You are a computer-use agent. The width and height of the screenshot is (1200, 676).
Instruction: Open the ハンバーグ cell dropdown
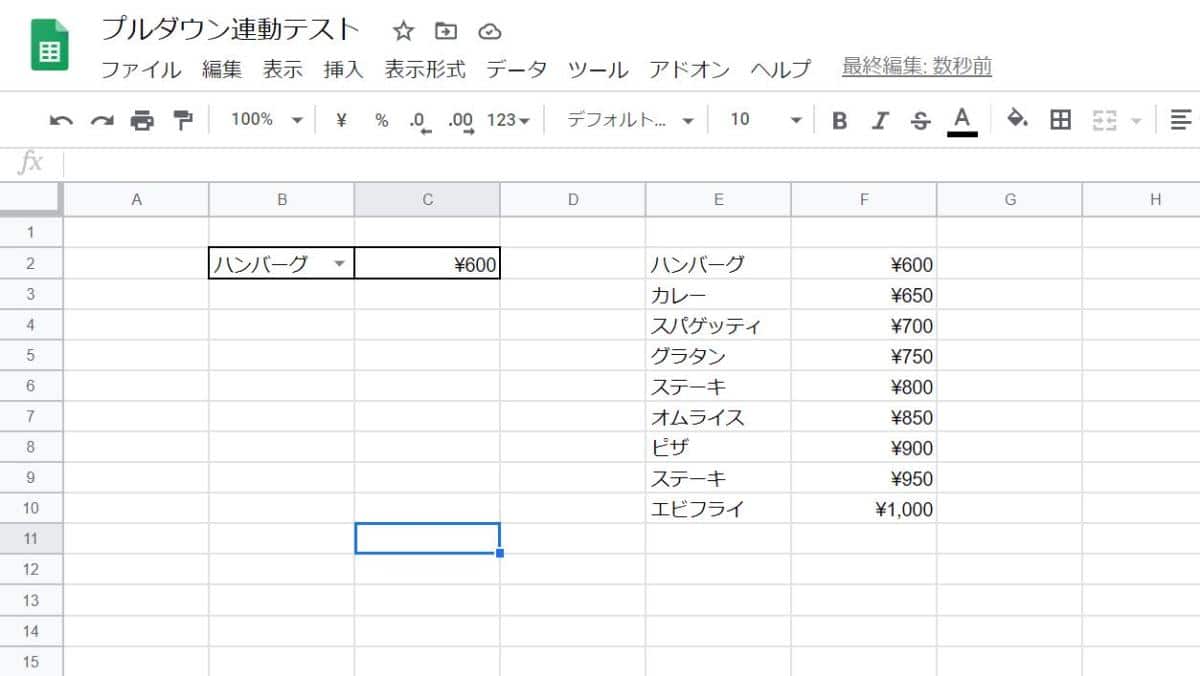point(340,264)
